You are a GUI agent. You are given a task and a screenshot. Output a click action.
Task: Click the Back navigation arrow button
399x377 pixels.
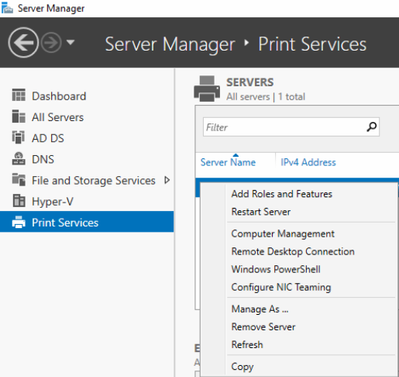23,43
